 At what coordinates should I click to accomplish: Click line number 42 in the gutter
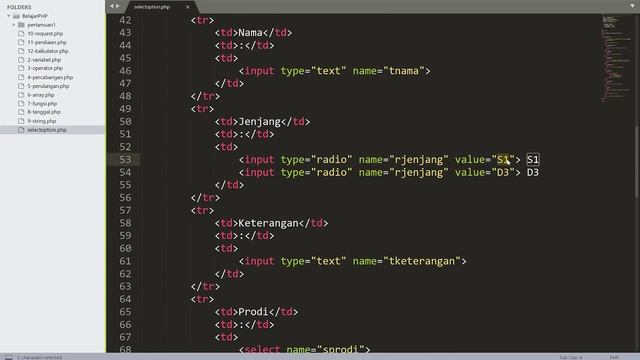pos(125,20)
